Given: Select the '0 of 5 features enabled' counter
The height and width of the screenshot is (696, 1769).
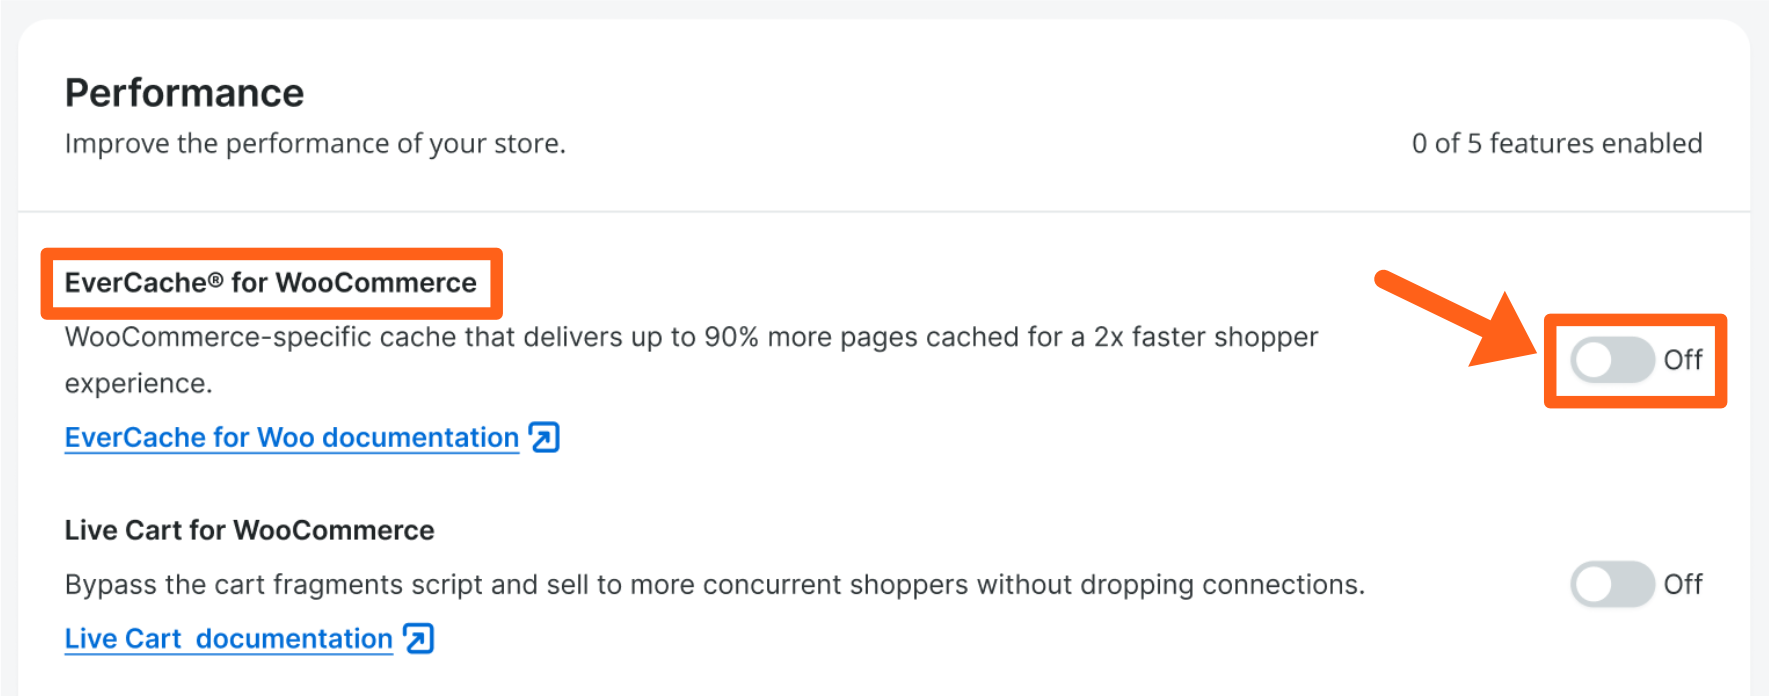Looking at the screenshot, I should (x=1556, y=144).
